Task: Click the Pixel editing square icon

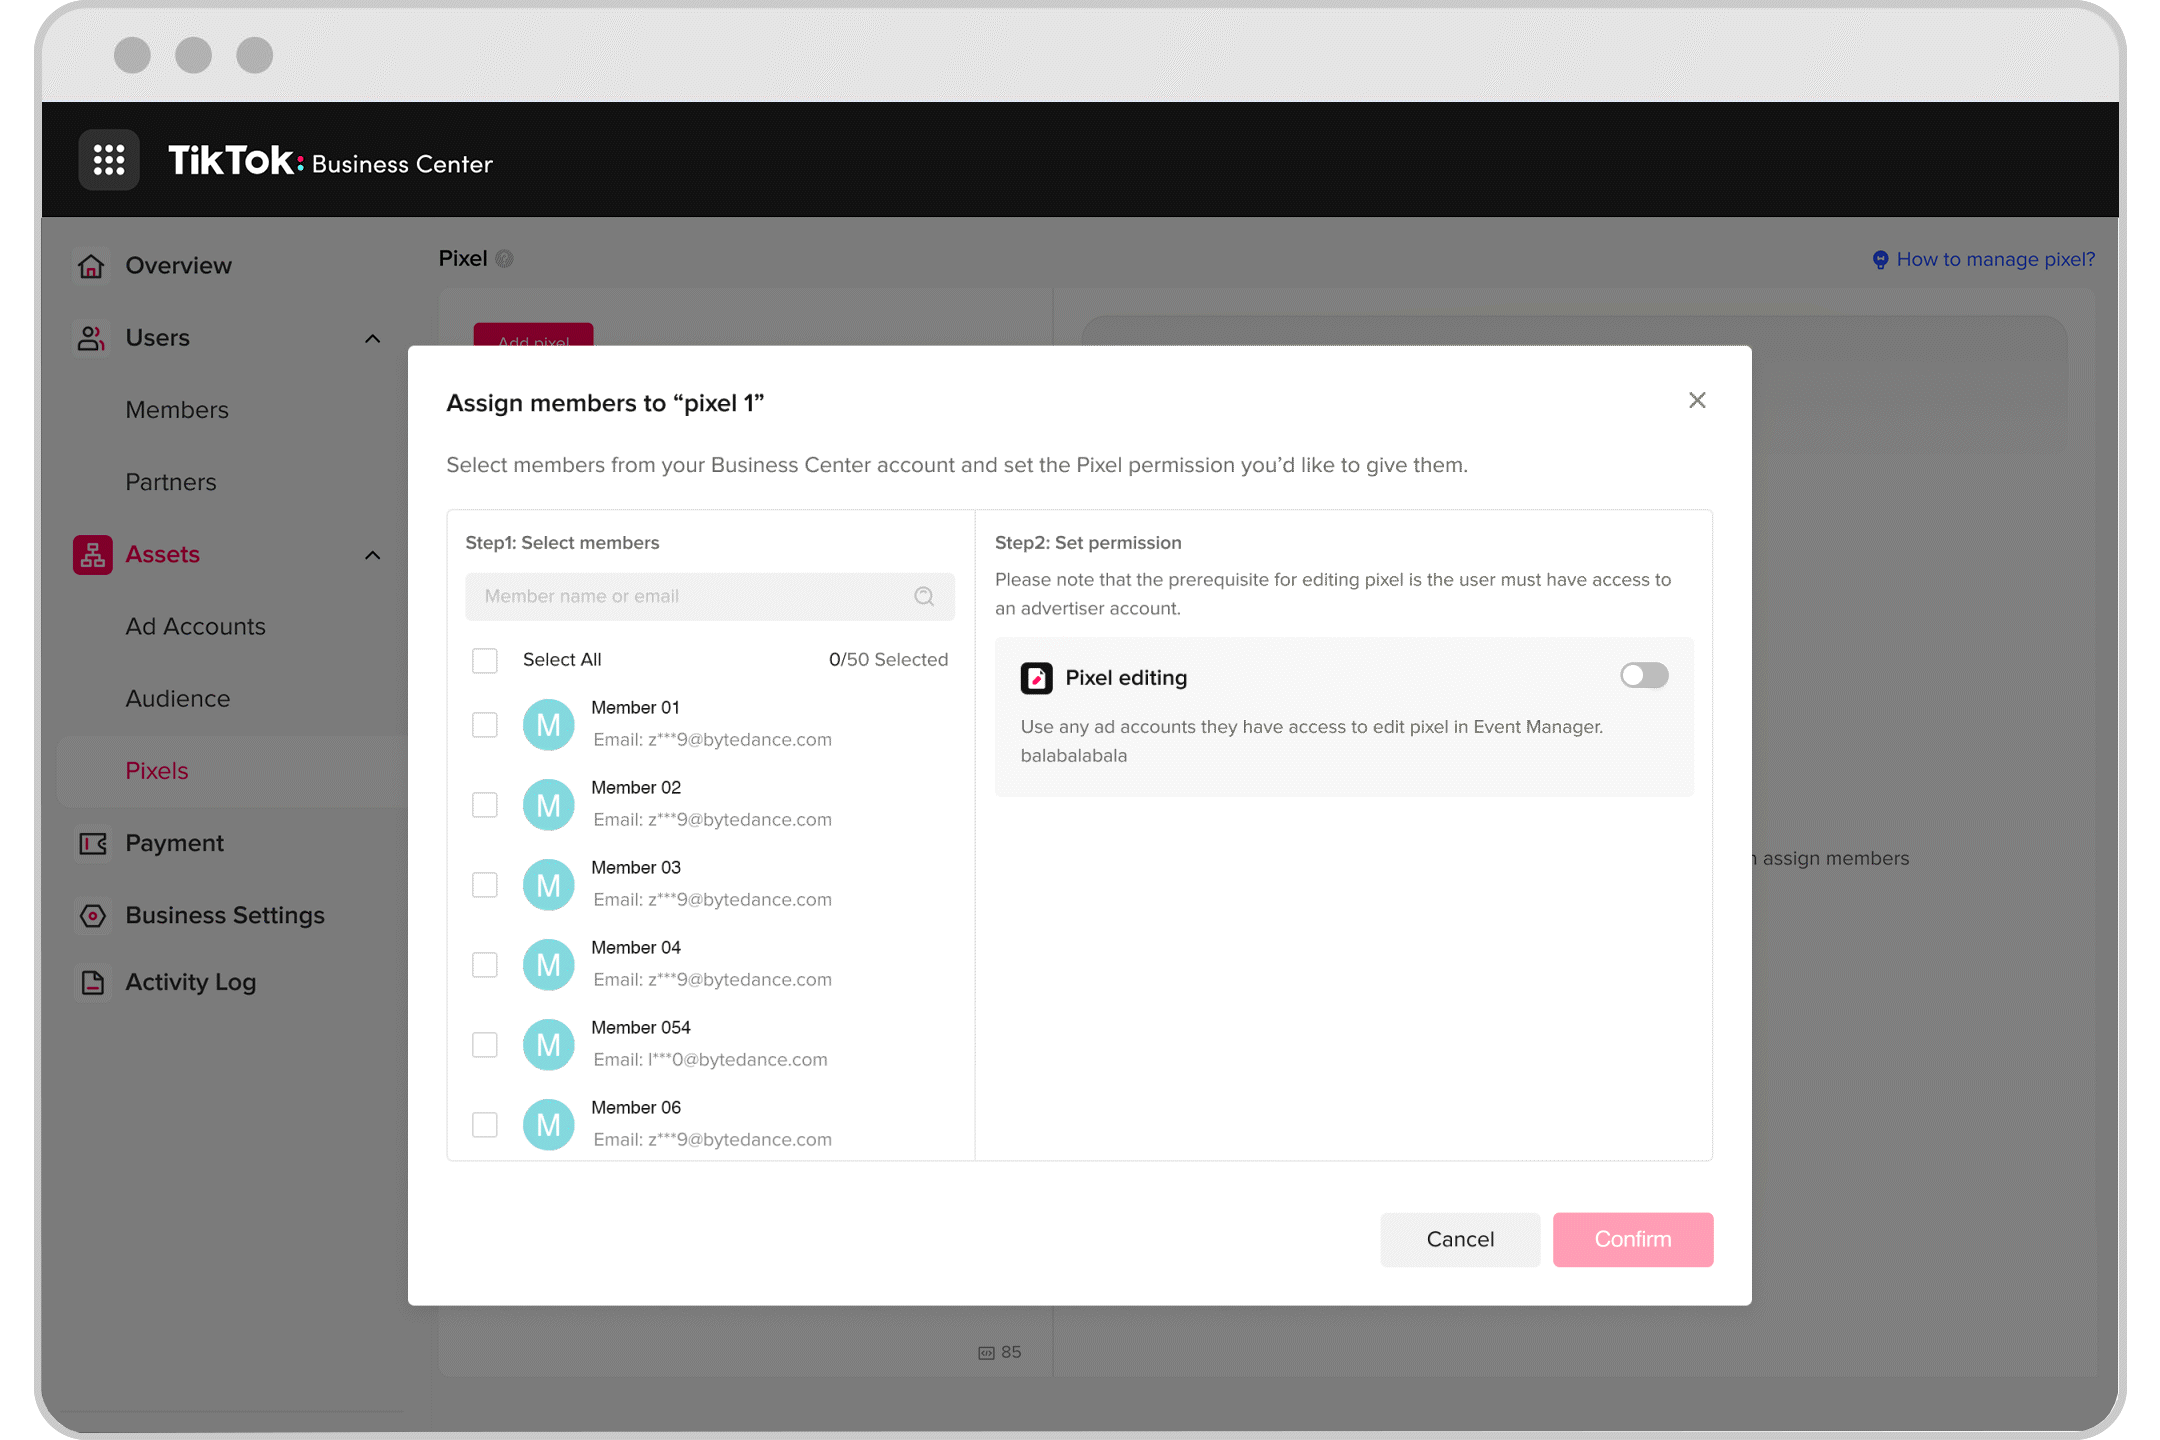Action: [x=1037, y=677]
